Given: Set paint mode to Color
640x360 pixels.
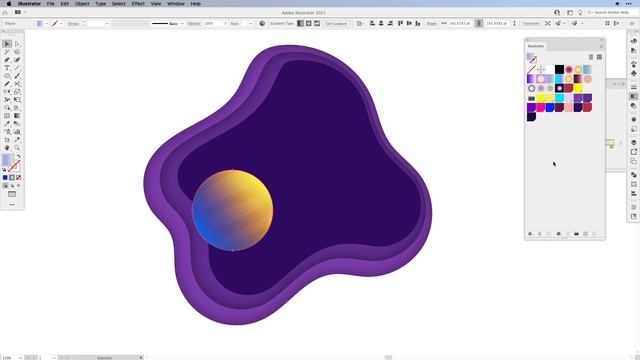Looking at the screenshot, I should (5, 178).
